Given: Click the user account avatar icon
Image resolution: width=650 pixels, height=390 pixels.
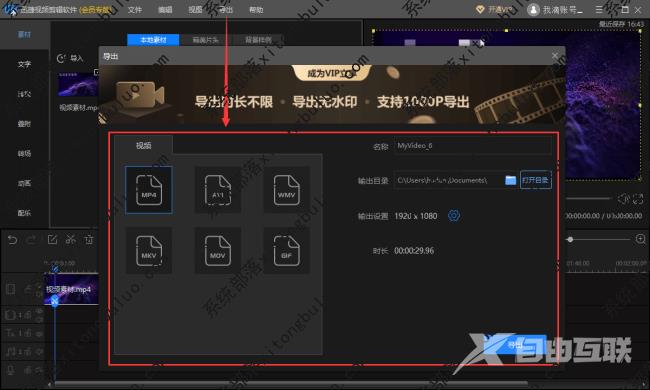Looking at the screenshot, I should [x=533, y=10].
